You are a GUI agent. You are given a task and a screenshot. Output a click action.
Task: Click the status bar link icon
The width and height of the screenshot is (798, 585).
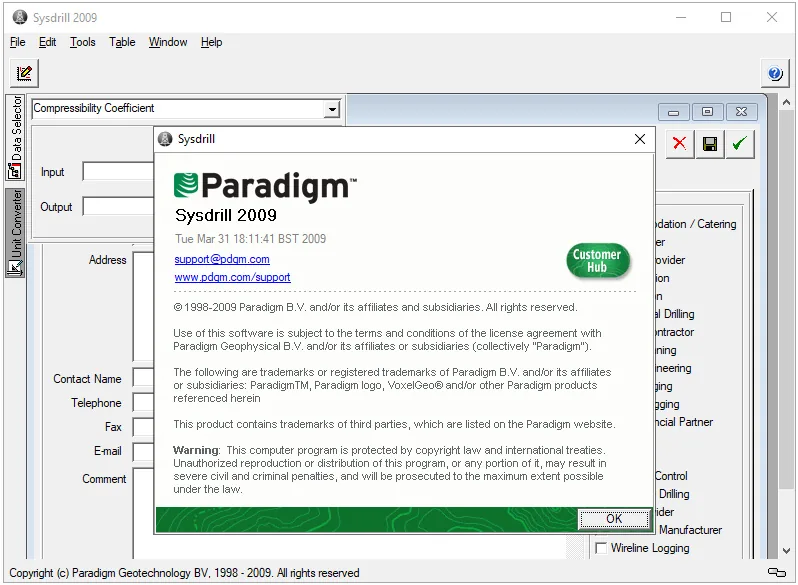coord(777,572)
